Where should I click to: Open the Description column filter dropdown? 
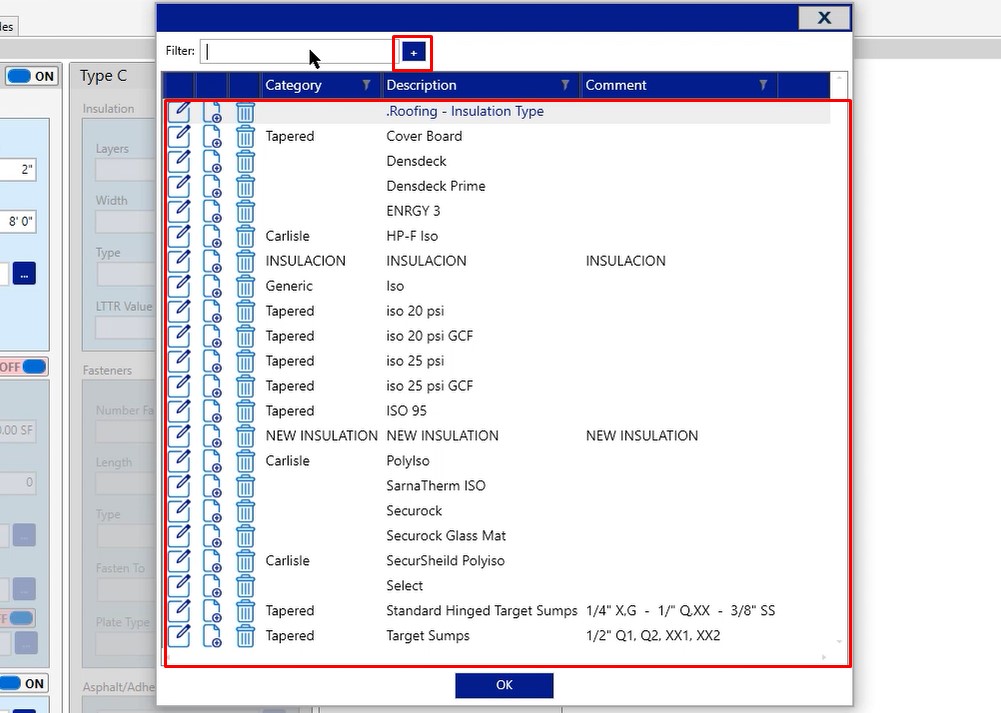[565, 85]
